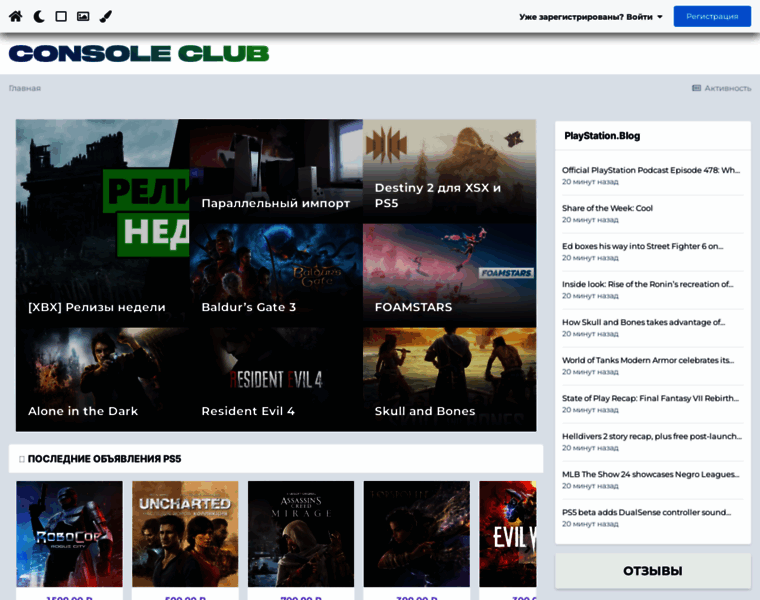Open the Resident Evil 4 tile
Viewport: 760px width, 600px height.
(276, 379)
